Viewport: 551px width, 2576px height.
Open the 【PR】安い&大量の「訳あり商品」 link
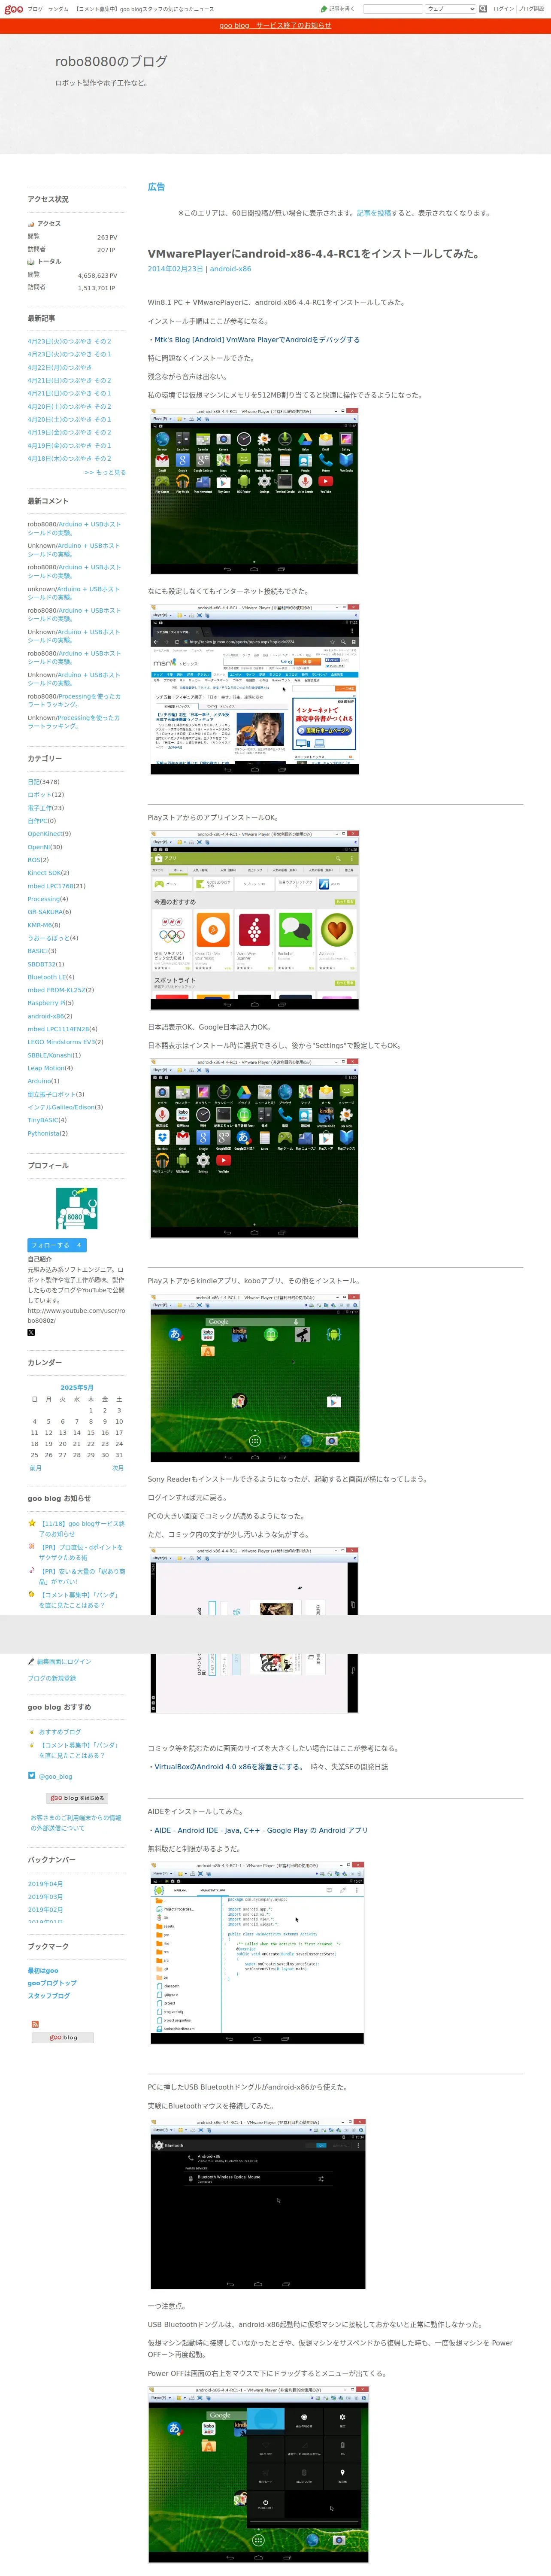[82, 1576]
